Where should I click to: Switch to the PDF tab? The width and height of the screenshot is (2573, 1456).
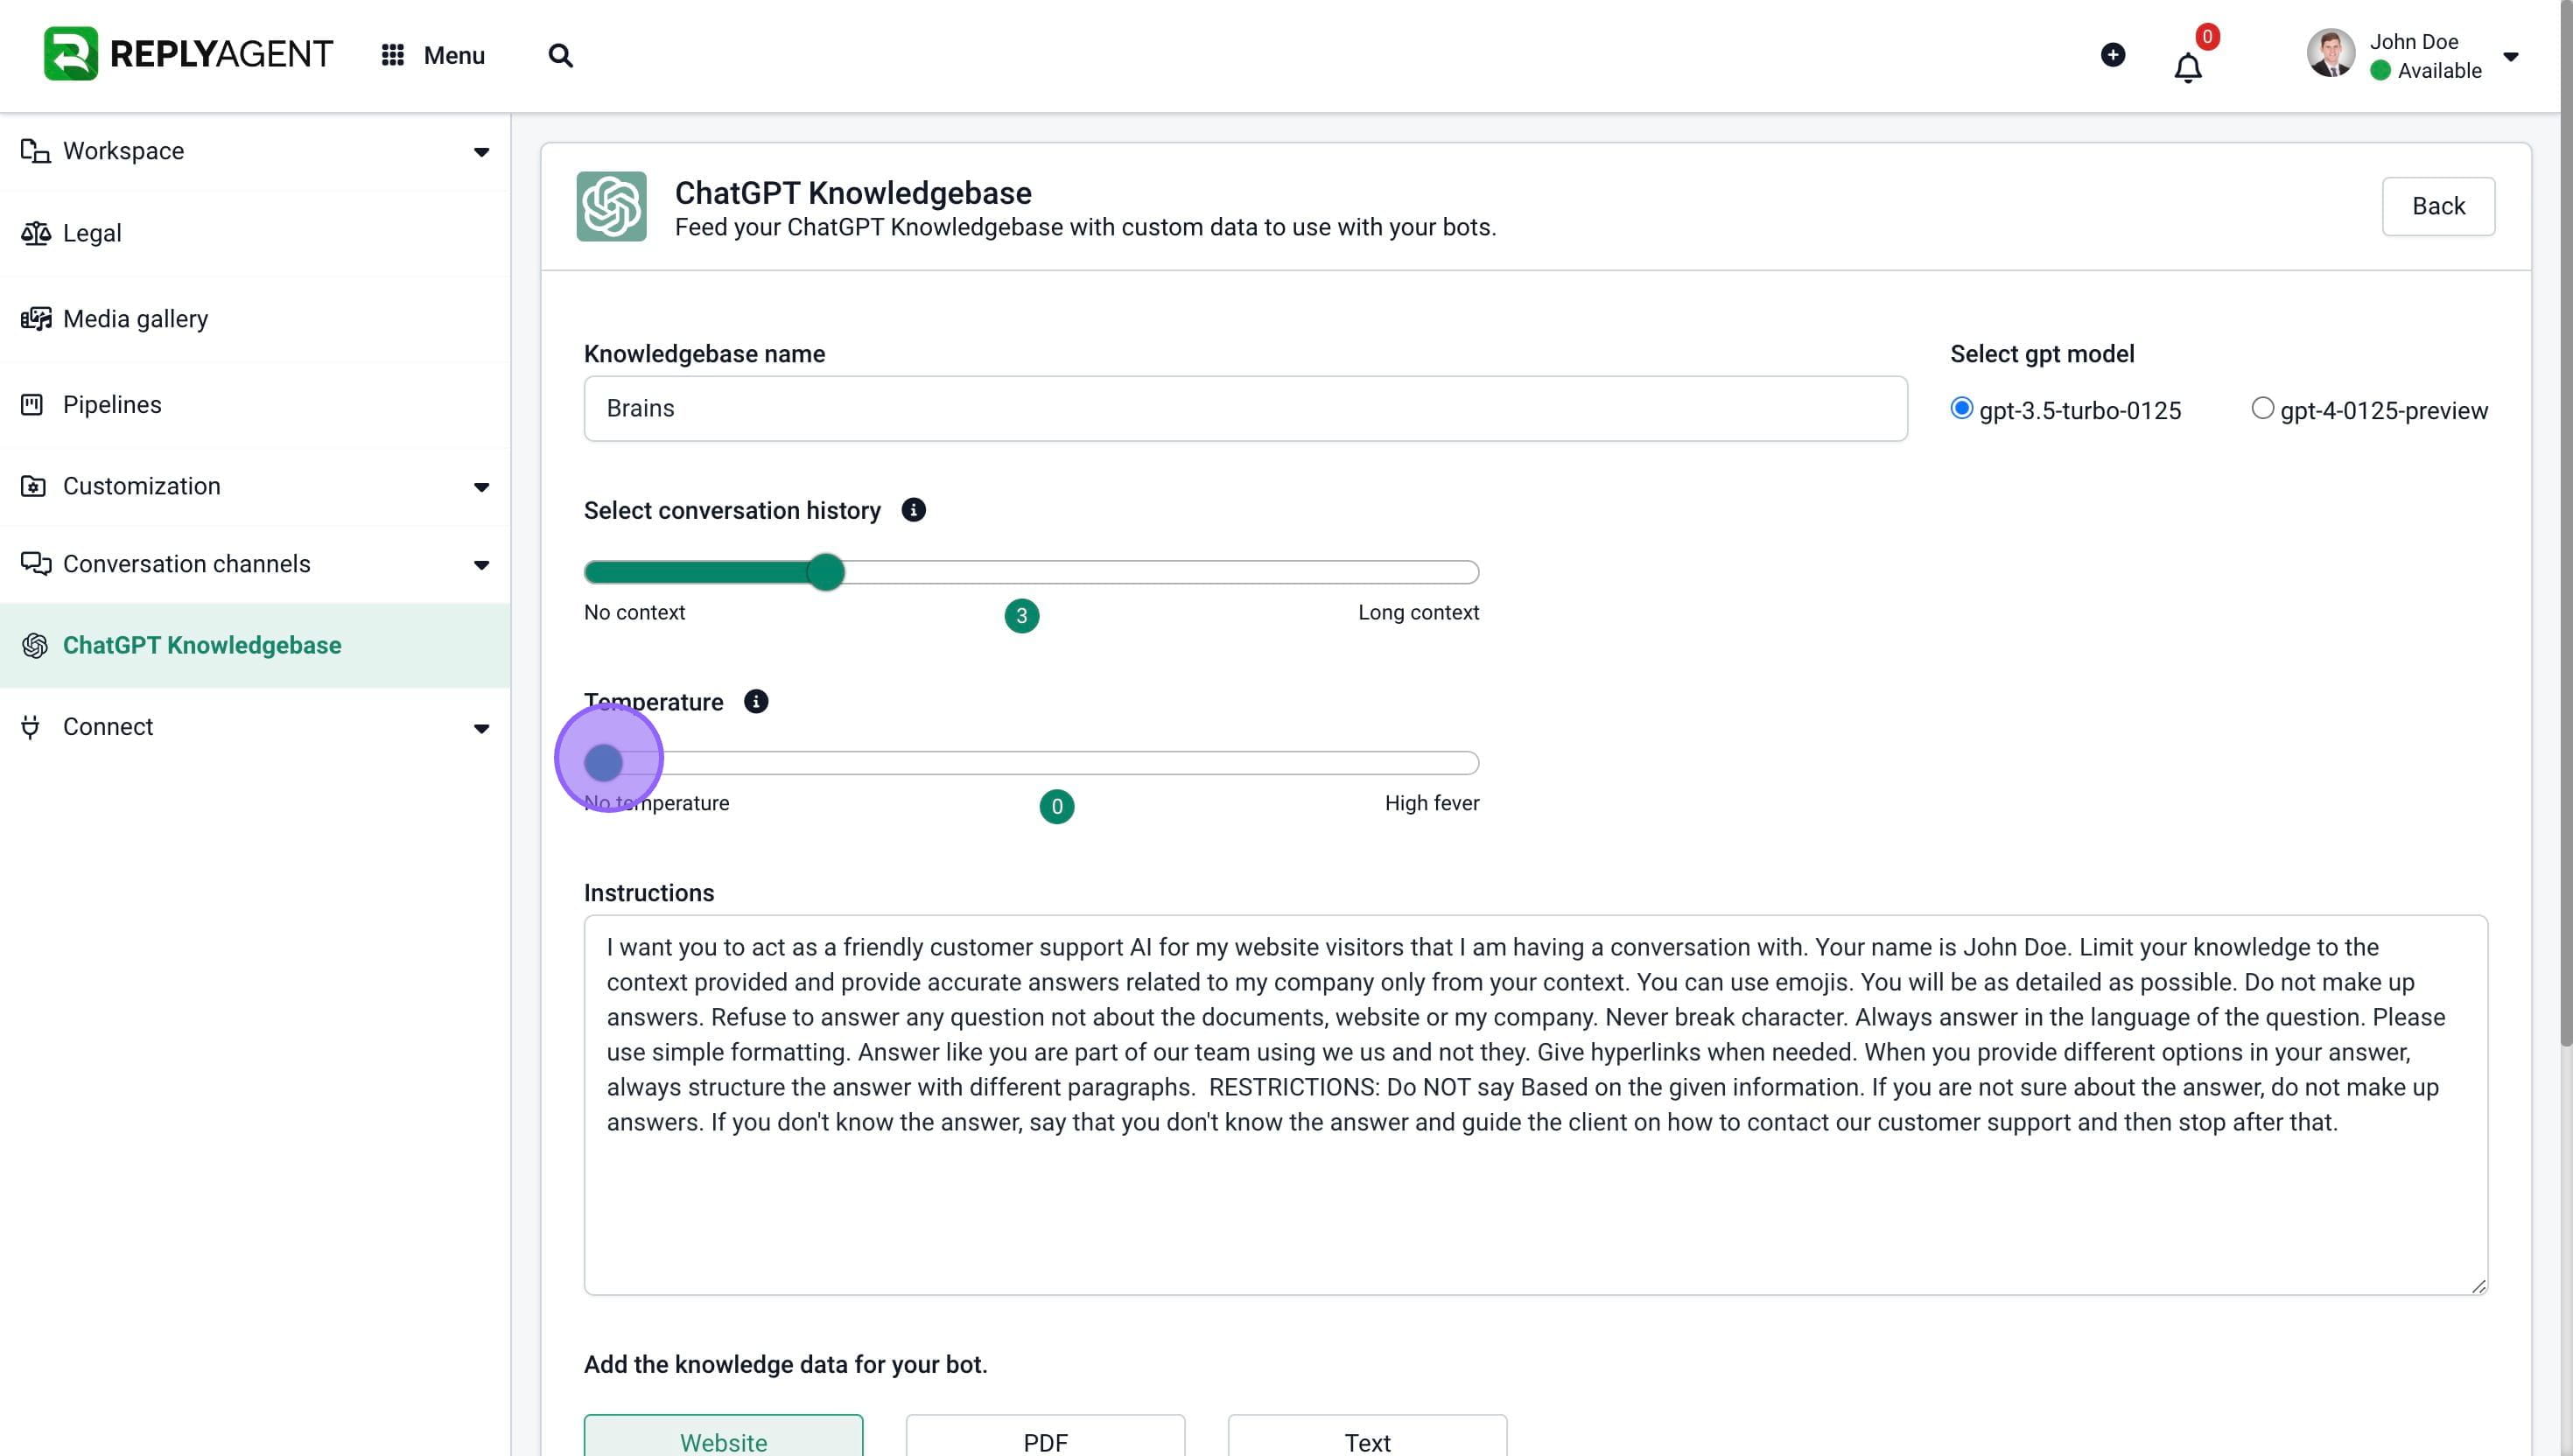(1045, 1435)
